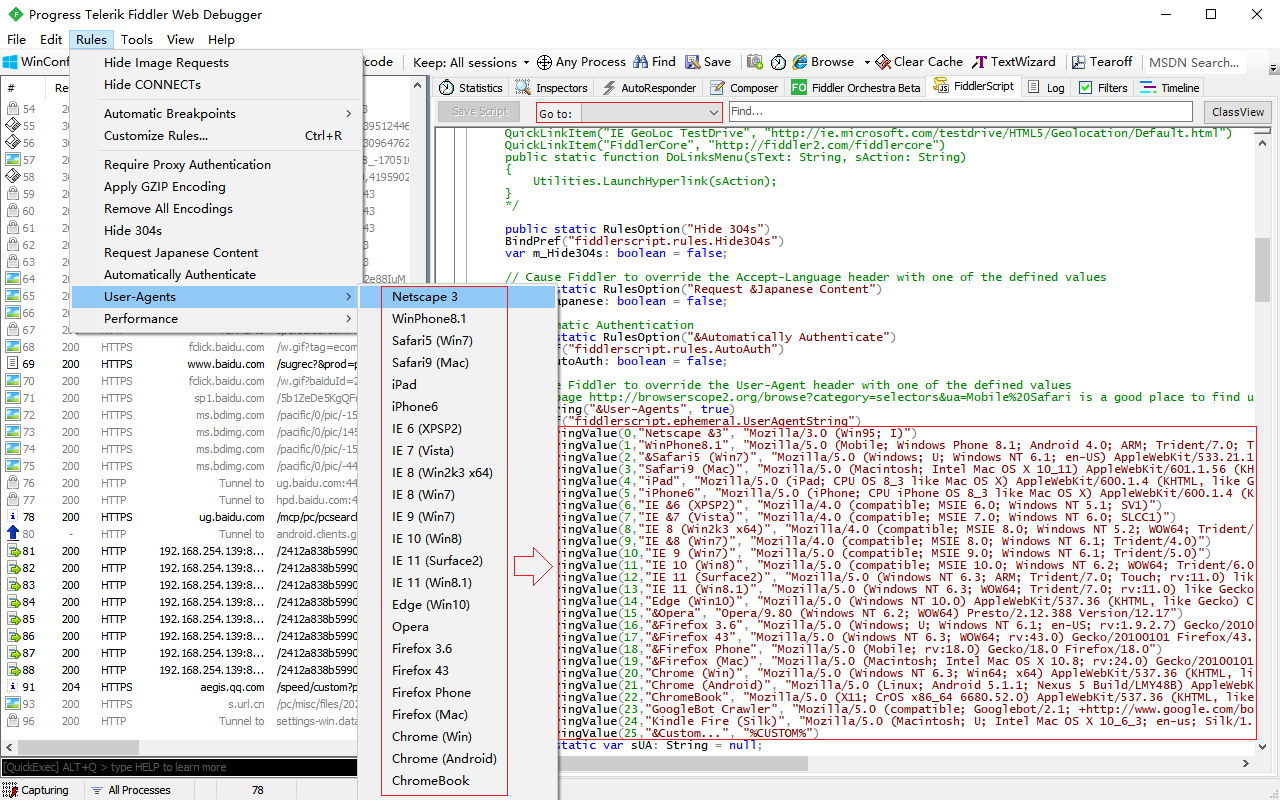Click the Tearoff toolbar button
The height and width of the screenshot is (800, 1280).
(1101, 62)
